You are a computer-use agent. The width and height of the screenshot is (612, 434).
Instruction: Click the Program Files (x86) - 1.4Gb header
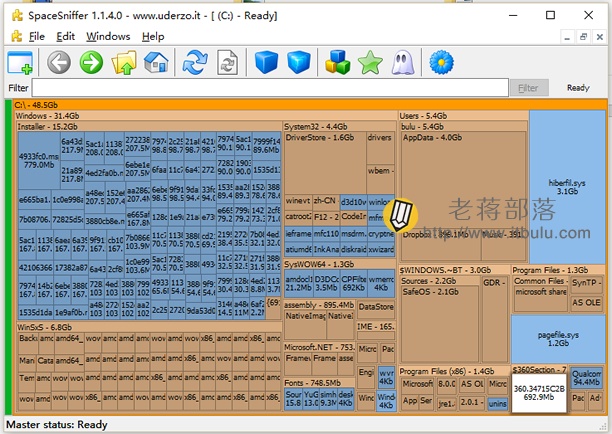(x=454, y=371)
